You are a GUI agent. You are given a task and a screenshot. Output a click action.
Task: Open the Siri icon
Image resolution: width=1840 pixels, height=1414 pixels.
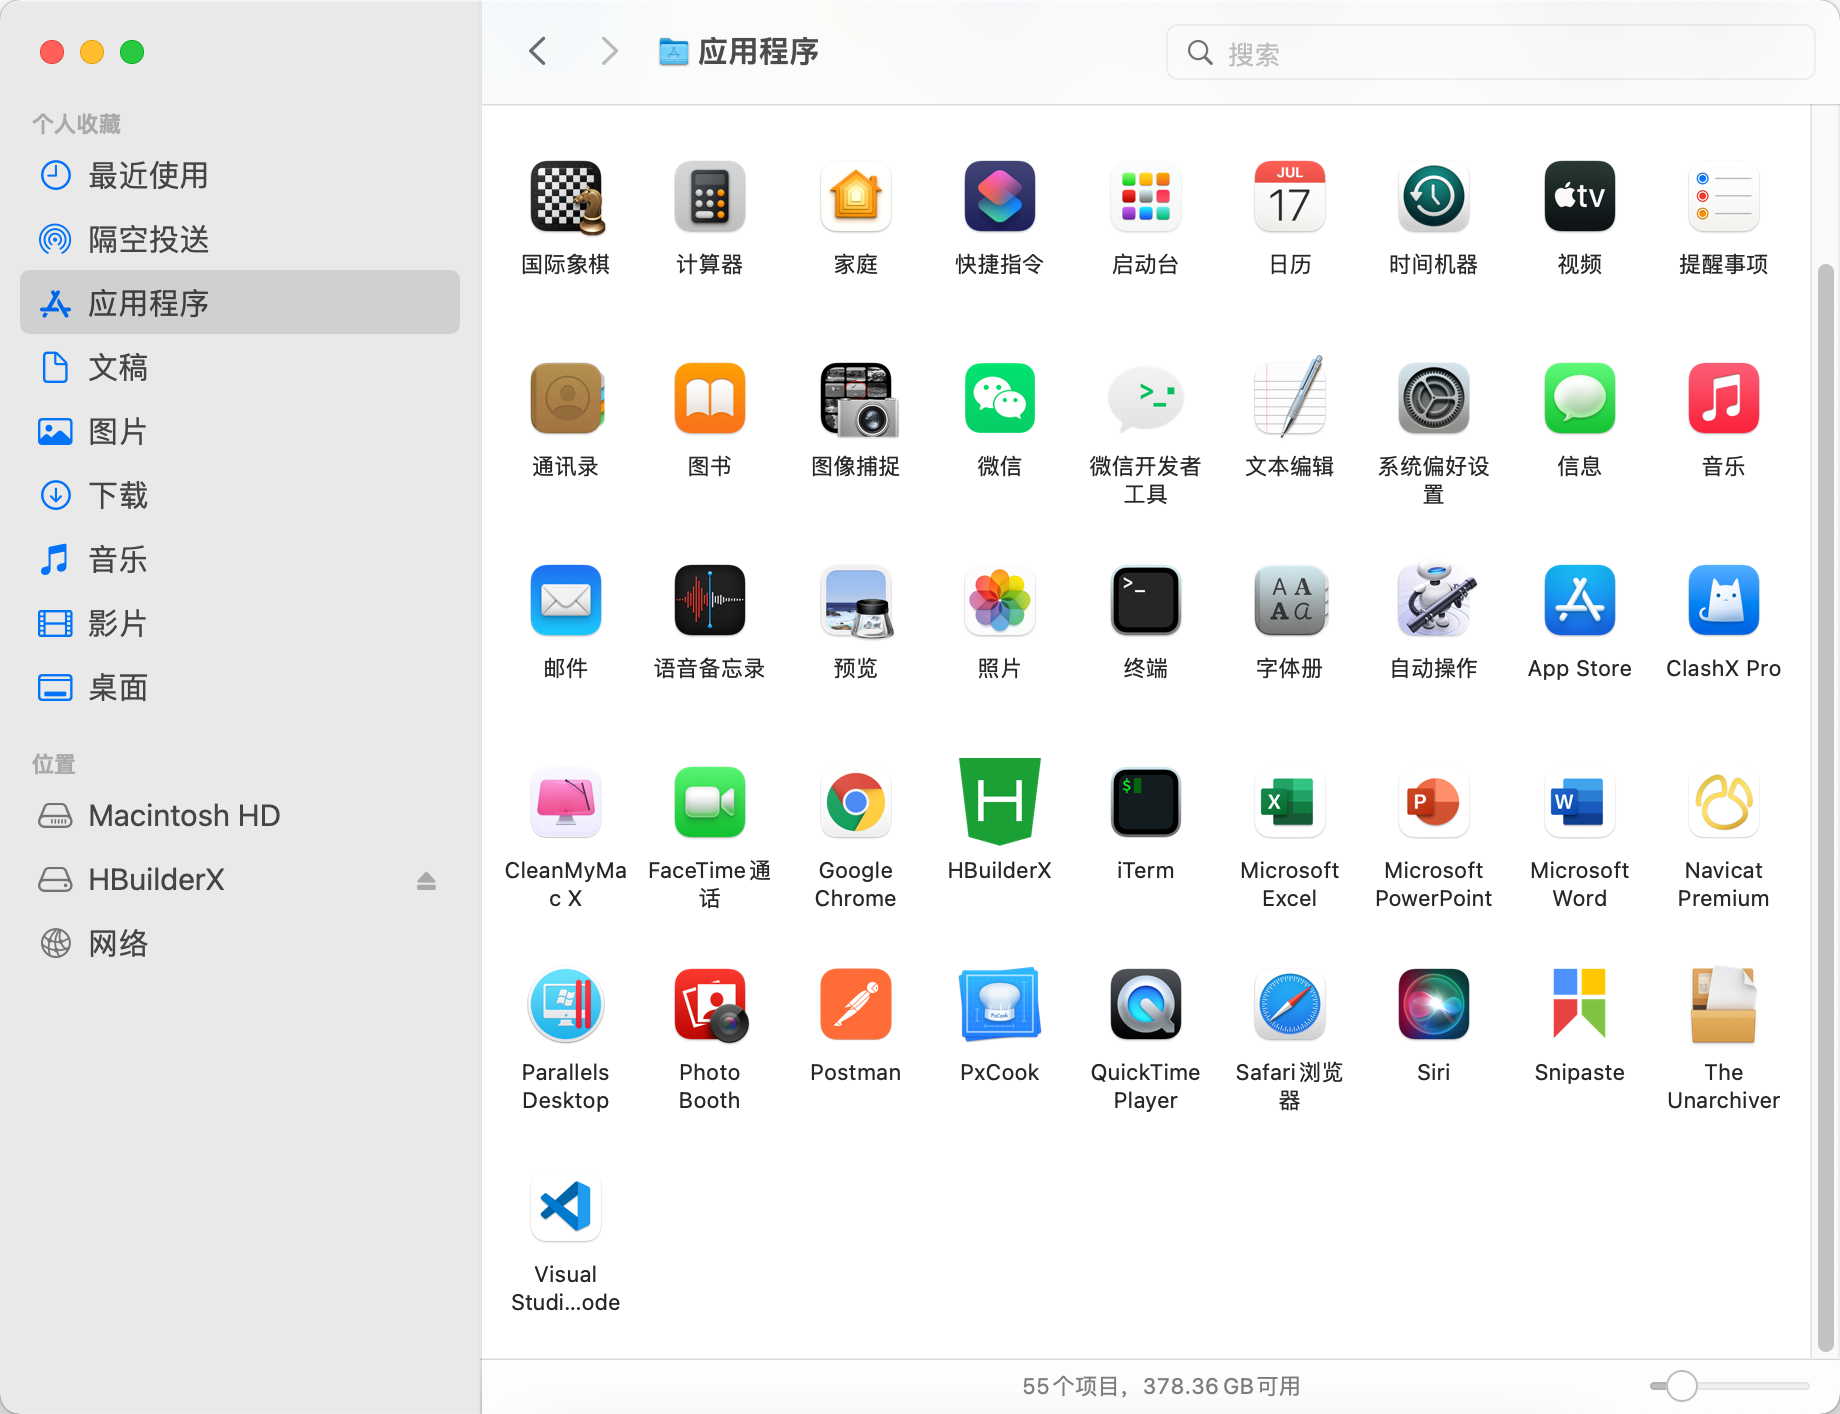tap(1434, 1005)
